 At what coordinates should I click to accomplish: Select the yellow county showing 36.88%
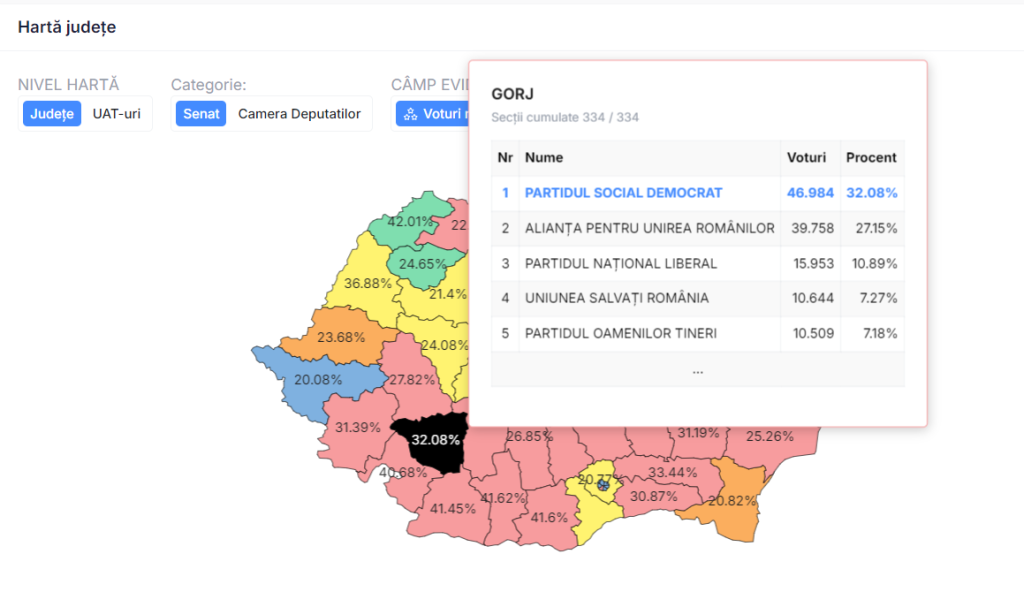(367, 284)
